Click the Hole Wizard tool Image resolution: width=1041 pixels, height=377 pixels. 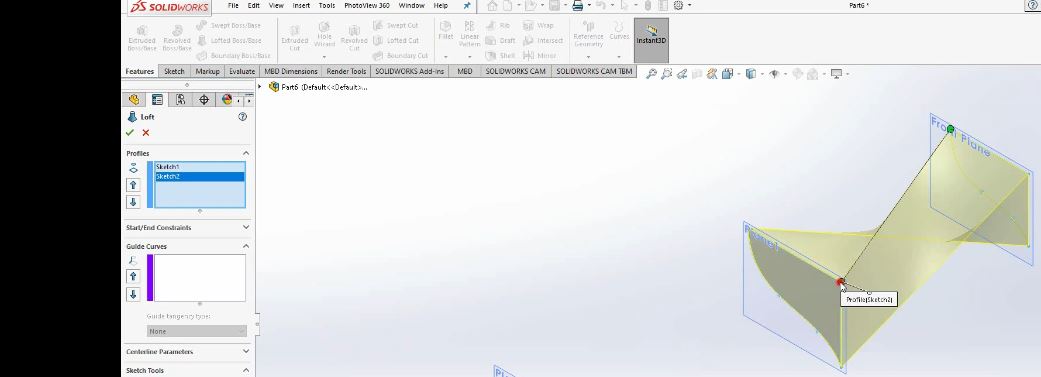pos(325,35)
